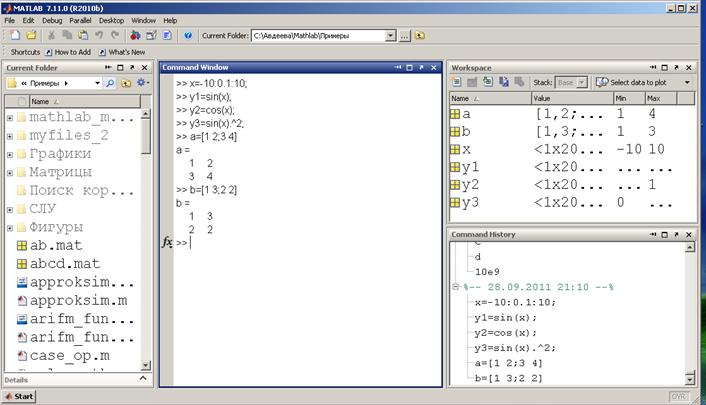Expand the Details panel chevron
Image resolution: width=706 pixels, height=405 pixels.
(x=143, y=379)
